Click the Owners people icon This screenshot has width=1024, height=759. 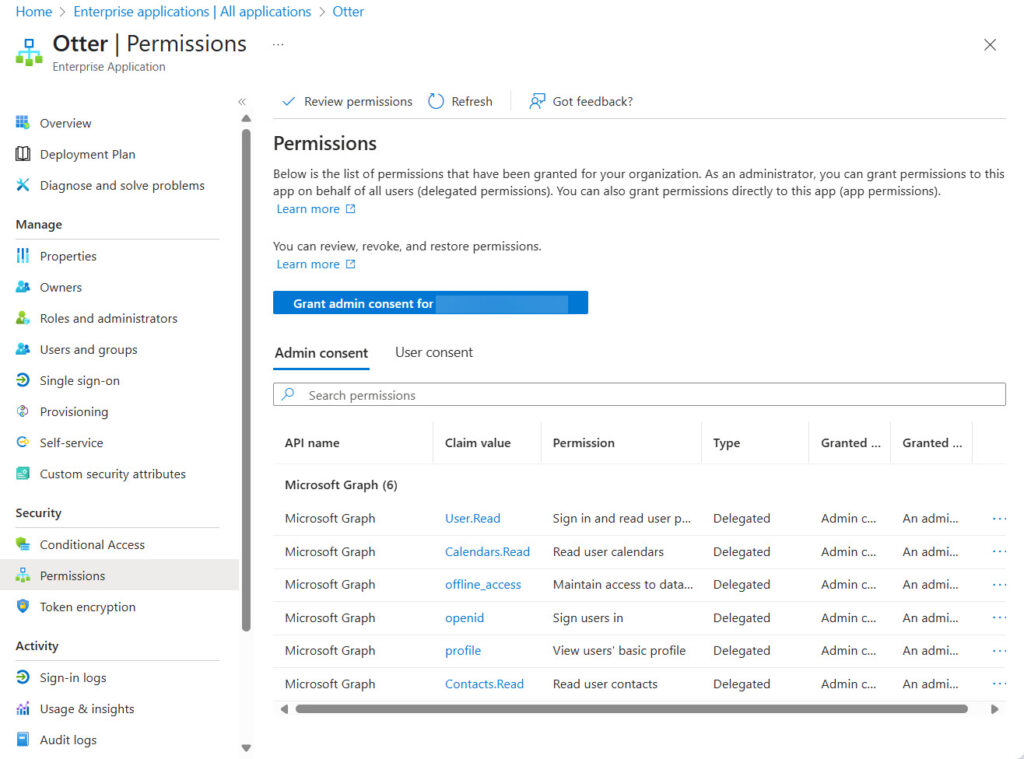pyautogui.click(x=23, y=287)
